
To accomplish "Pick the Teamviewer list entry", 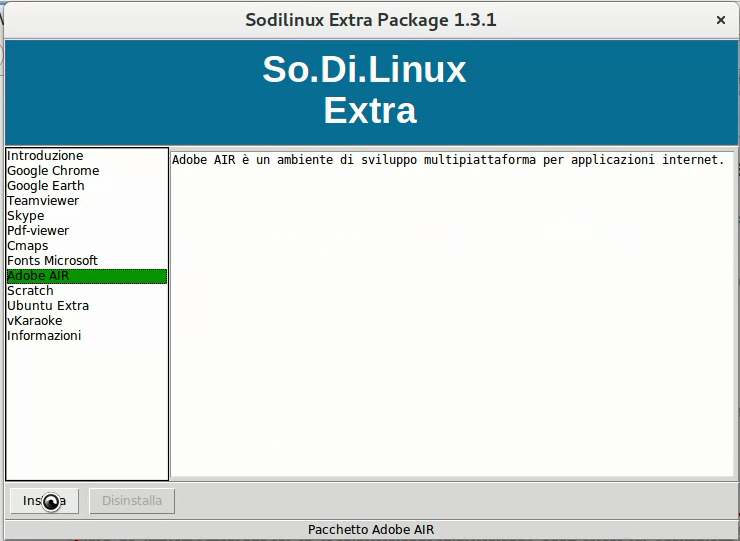I will point(43,201).
